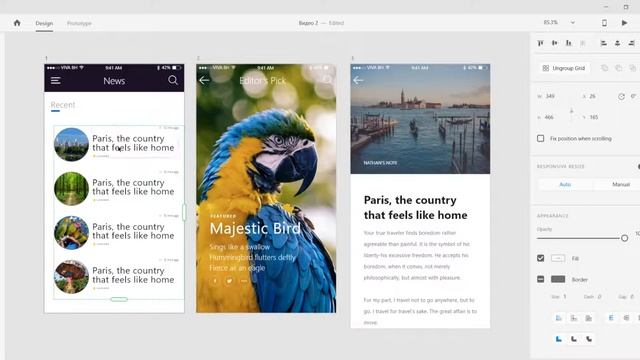Image resolution: width=640 pixels, height=360 pixels.
Task: Align selected objects to top
Action: point(541,43)
